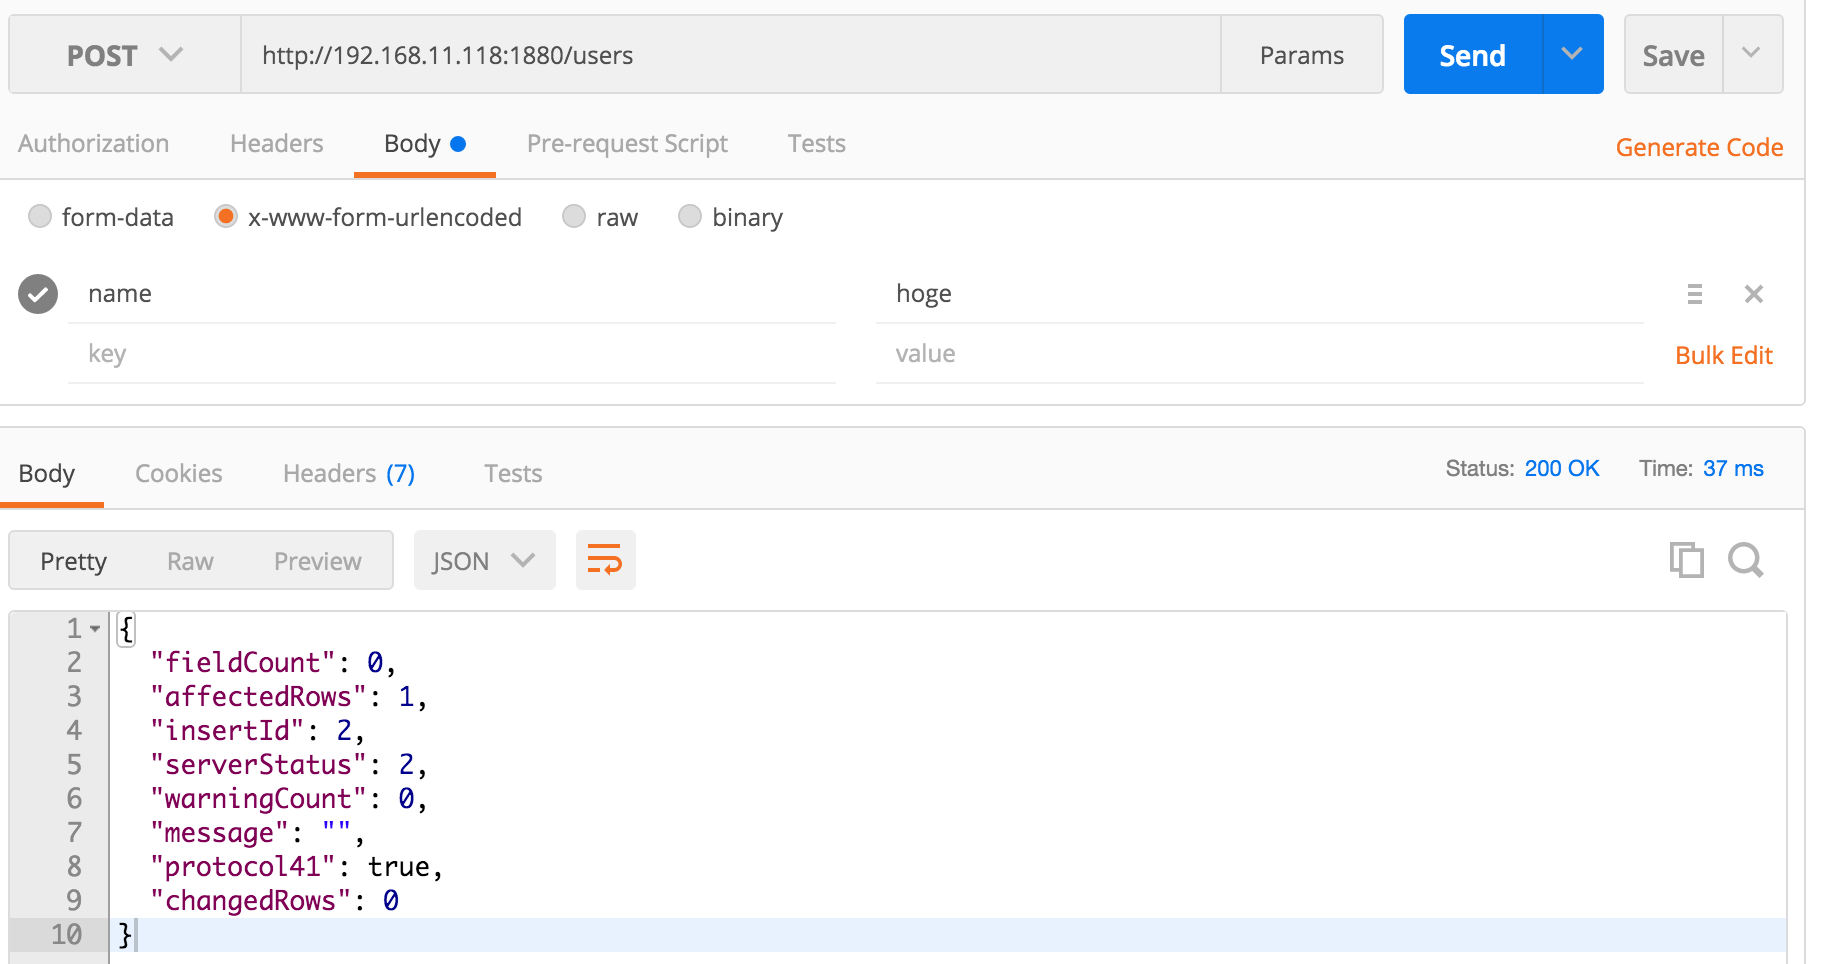Viewport: 1826px width, 964px height.
Task: Collapse line 1 of the JSON response
Action: (95, 628)
